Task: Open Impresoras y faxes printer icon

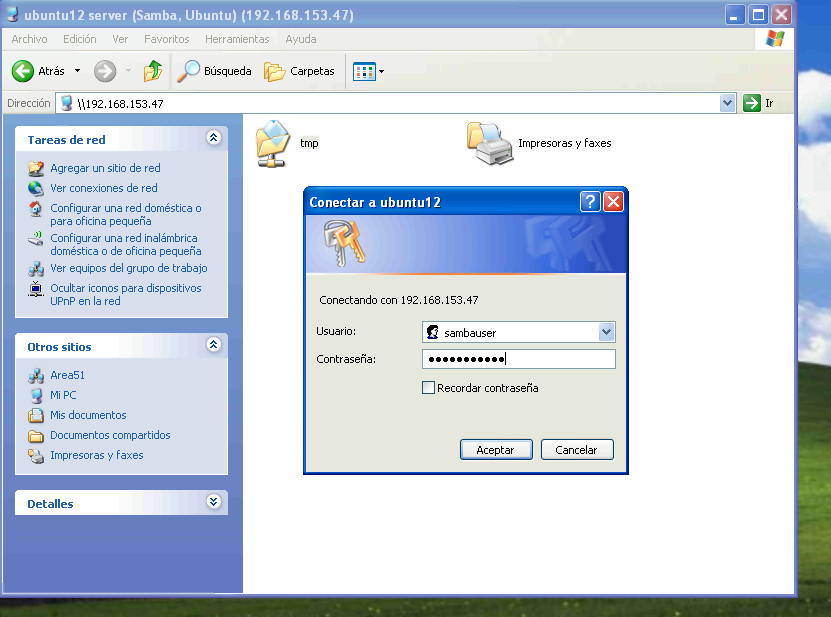Action: pos(490,143)
